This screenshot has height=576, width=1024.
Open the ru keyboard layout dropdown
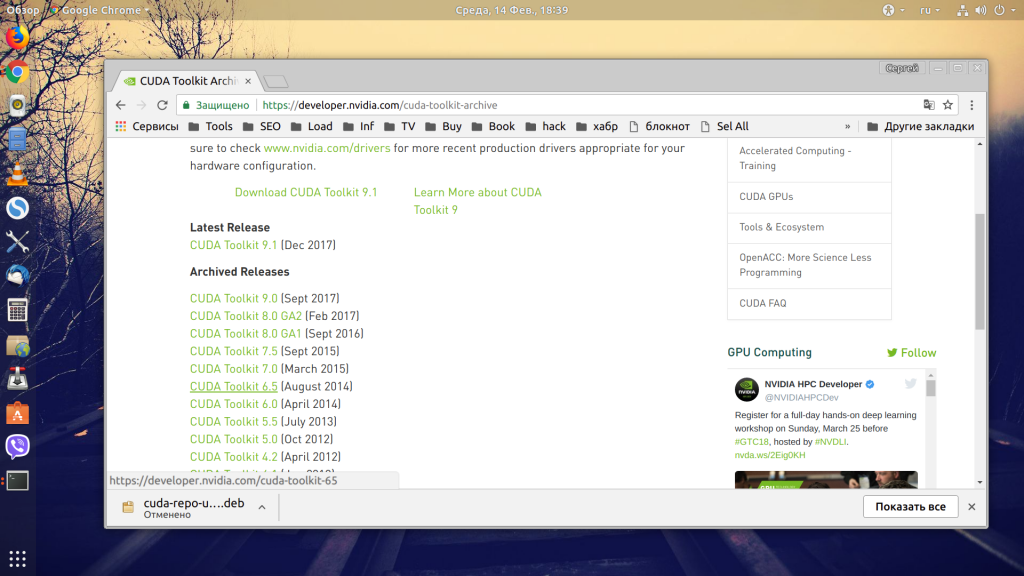click(930, 10)
